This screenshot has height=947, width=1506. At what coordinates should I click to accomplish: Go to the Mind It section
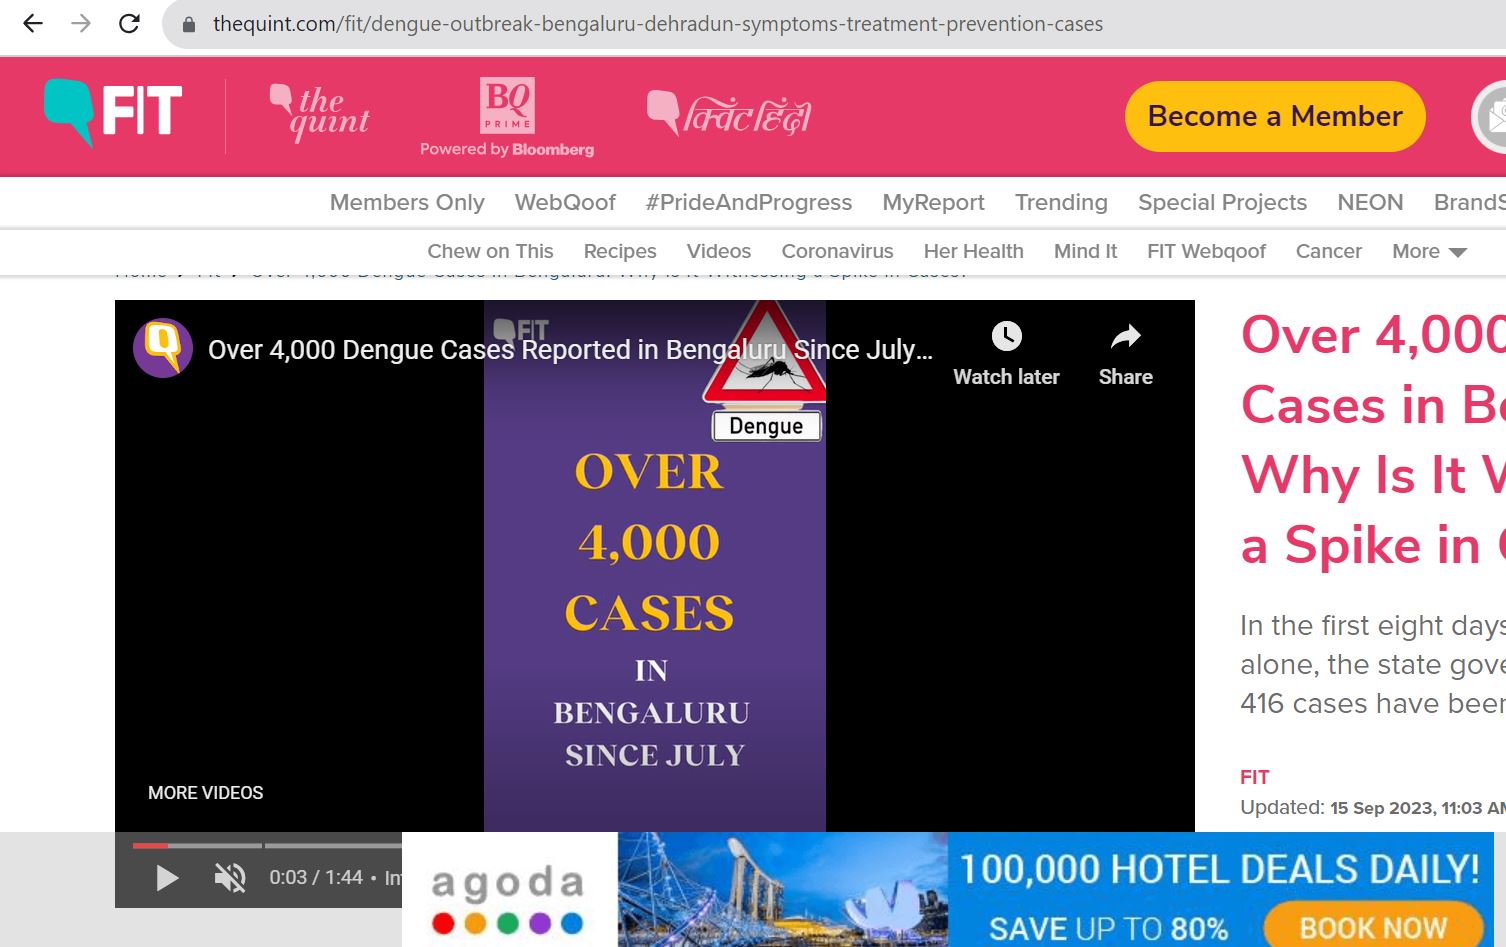1085,251
